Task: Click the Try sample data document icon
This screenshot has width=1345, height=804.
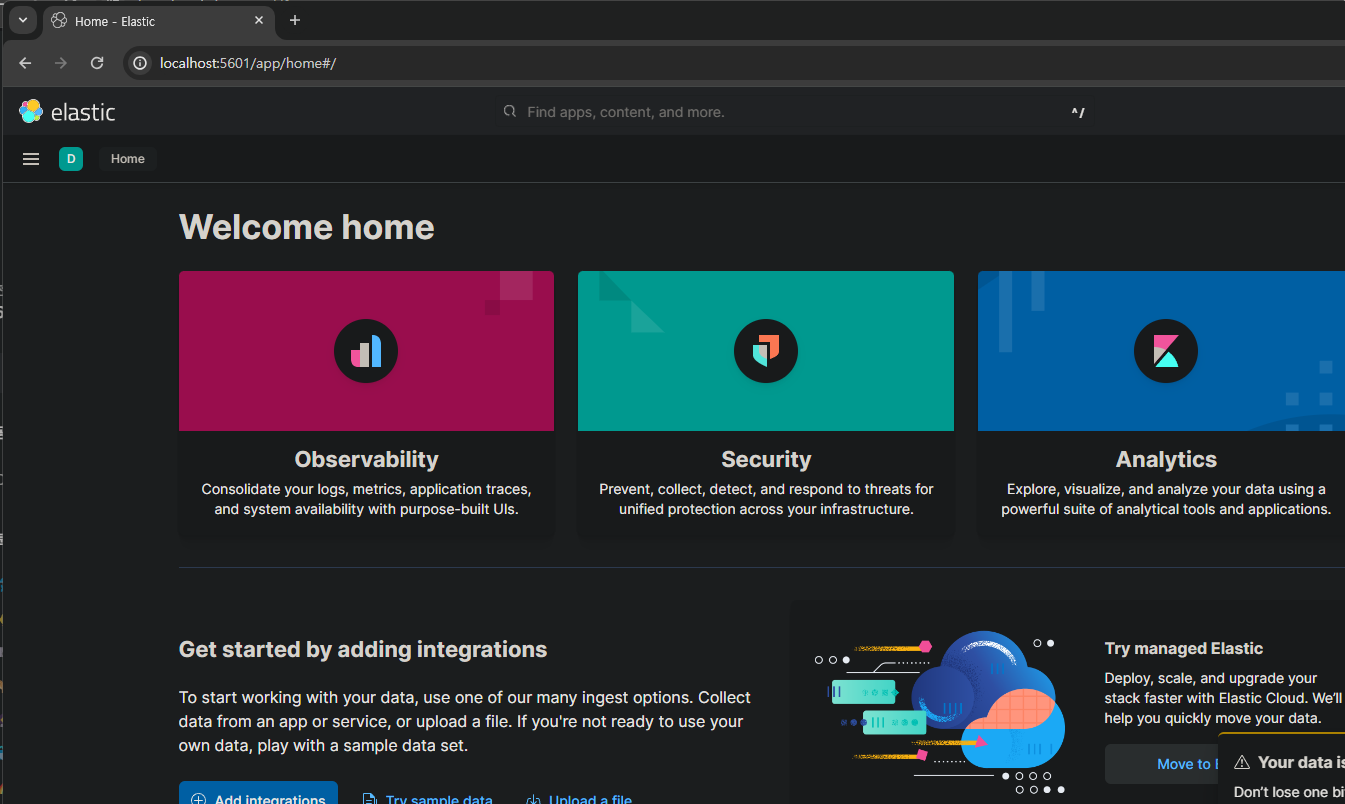Action: 369,799
